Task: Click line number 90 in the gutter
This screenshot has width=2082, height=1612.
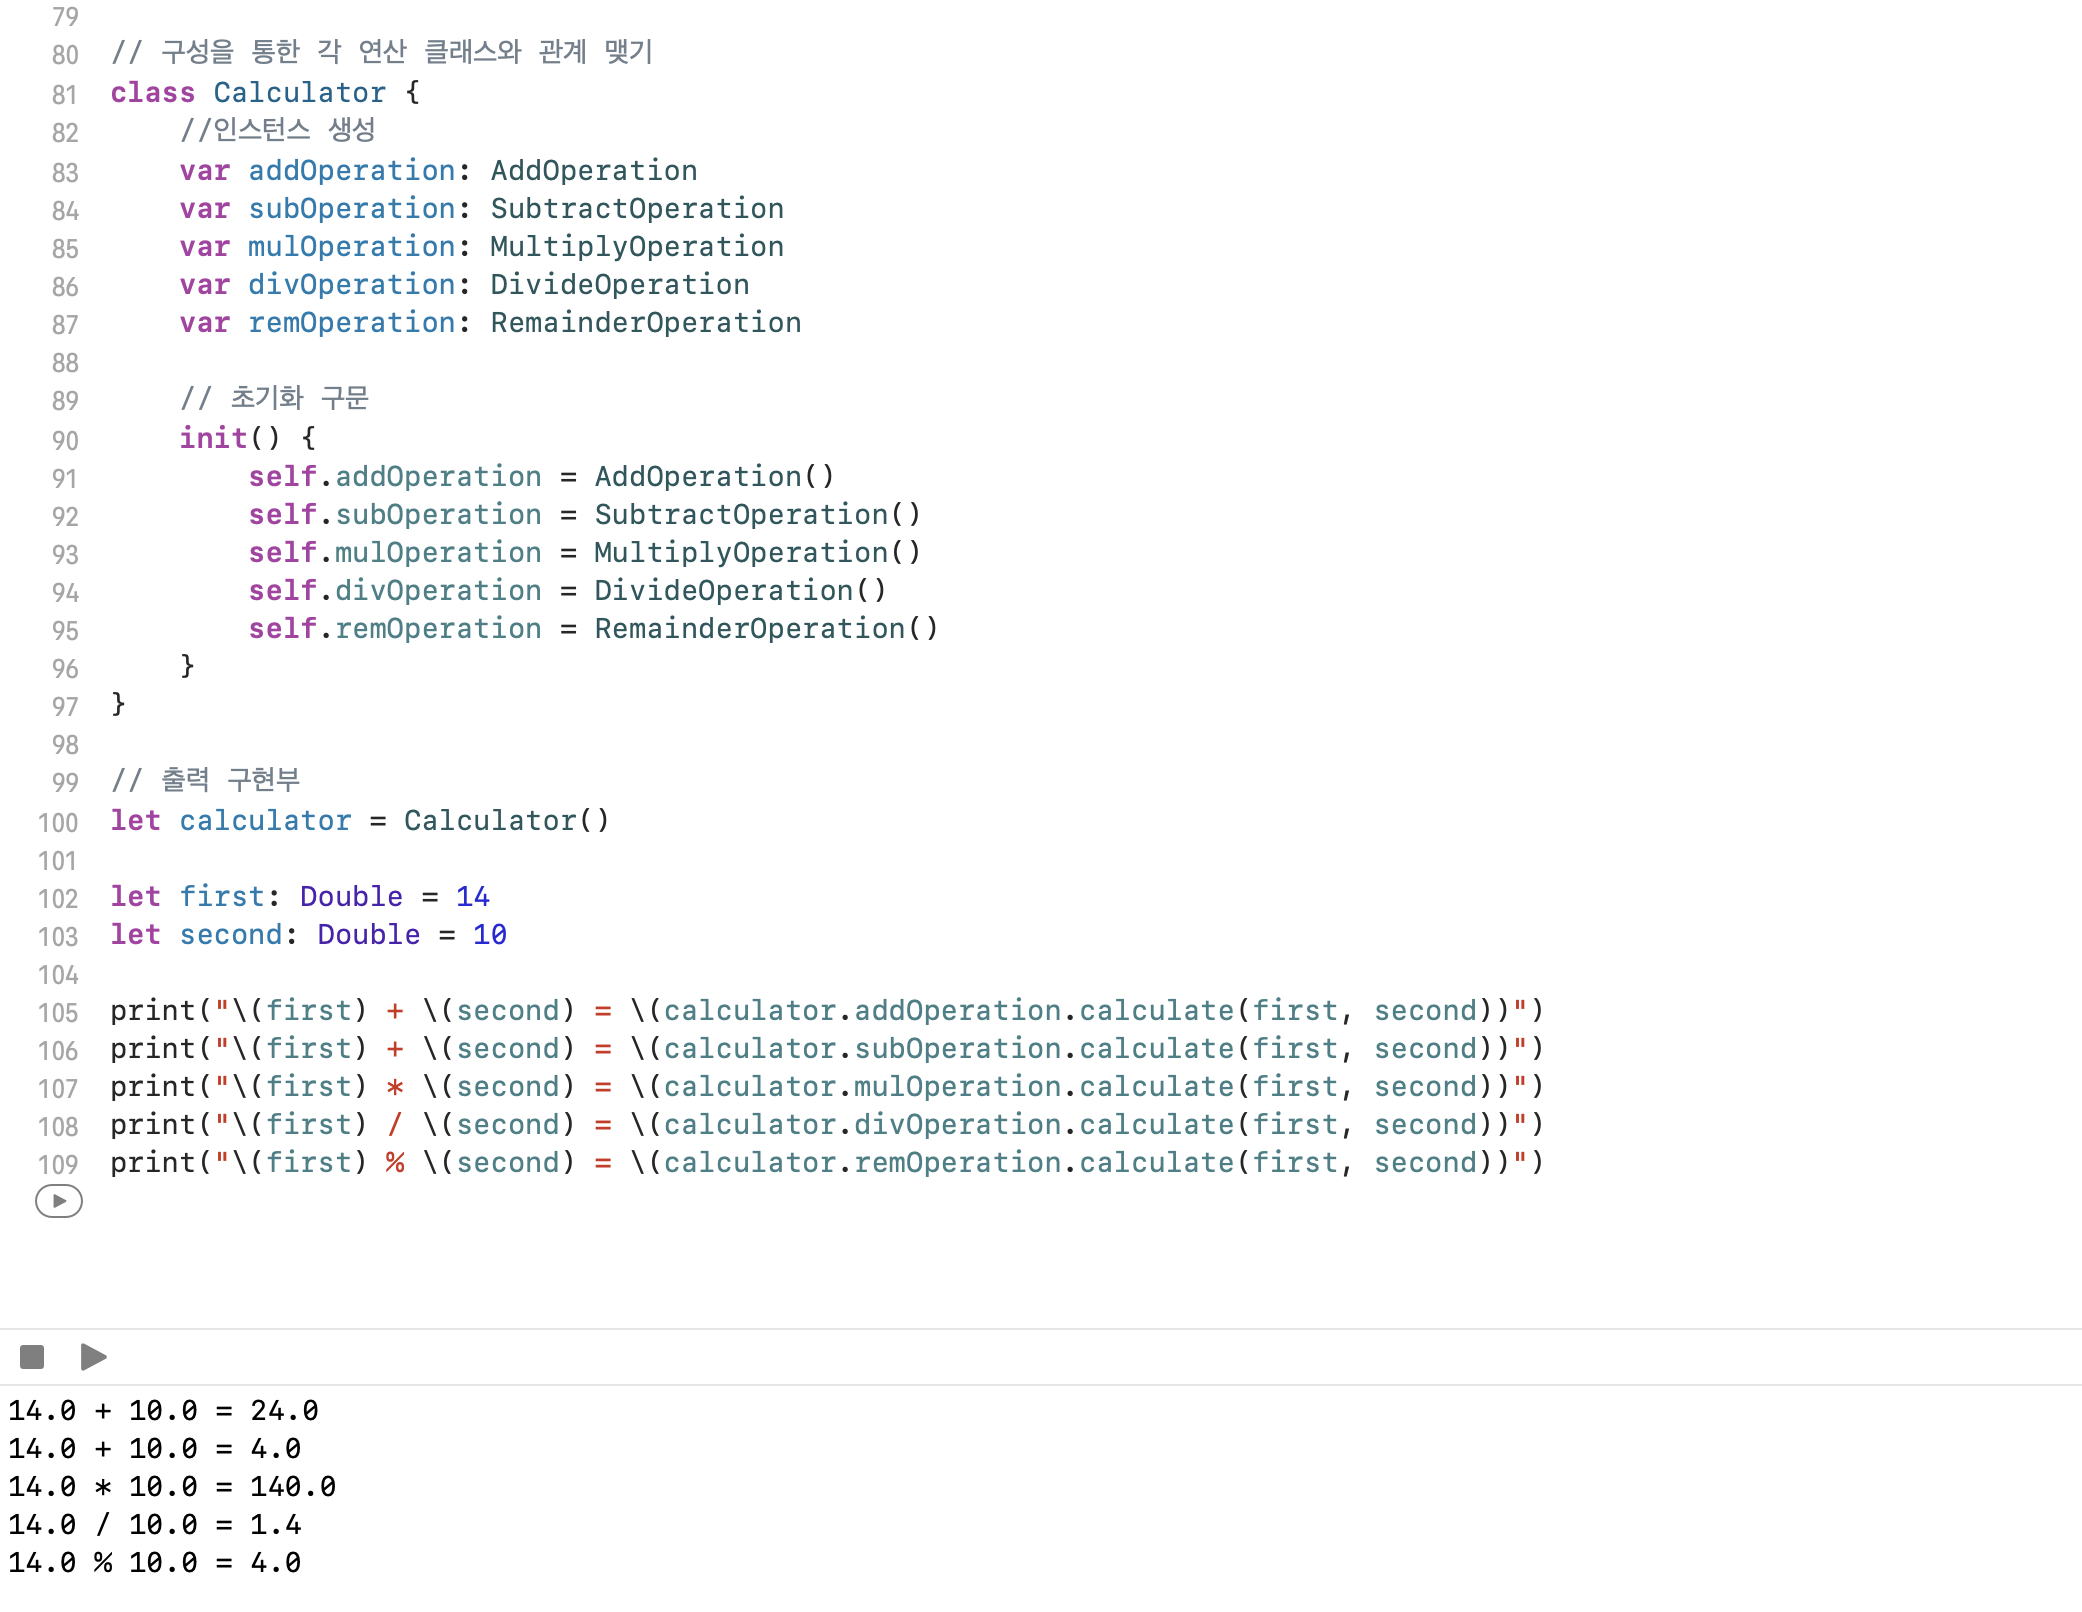Action: 65,441
